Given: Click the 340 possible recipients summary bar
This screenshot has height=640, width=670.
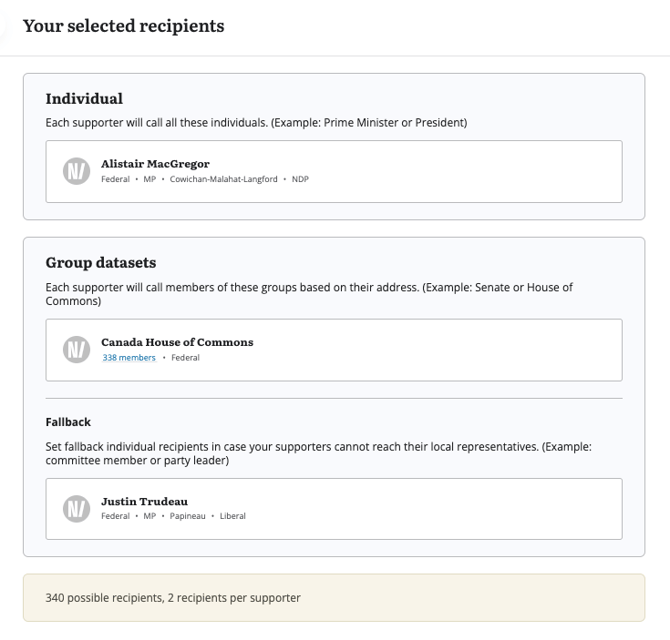Looking at the screenshot, I should 334,598.
